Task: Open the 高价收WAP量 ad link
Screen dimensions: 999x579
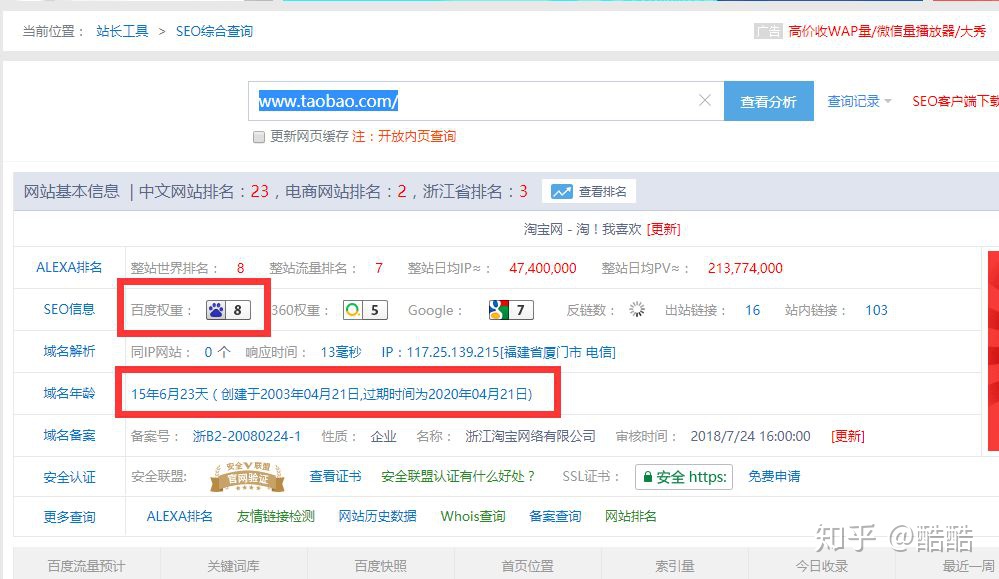Action: point(887,31)
